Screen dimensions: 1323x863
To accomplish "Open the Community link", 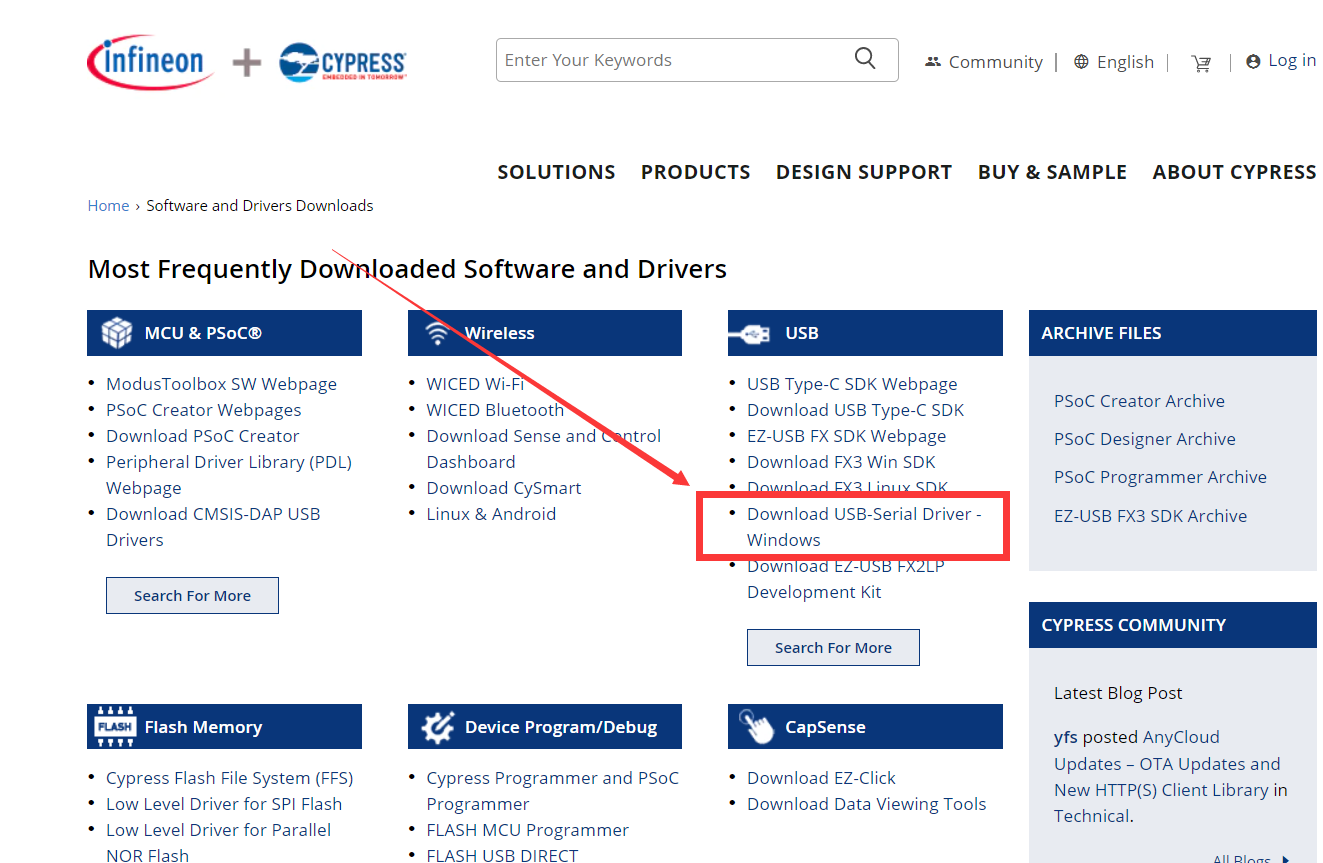I will pyautogui.click(x=995, y=62).
